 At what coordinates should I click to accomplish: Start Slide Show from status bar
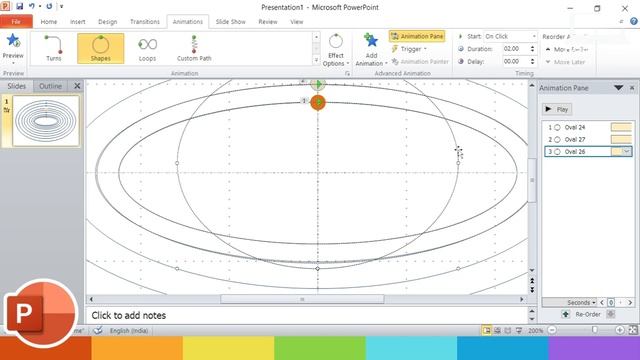(x=519, y=330)
